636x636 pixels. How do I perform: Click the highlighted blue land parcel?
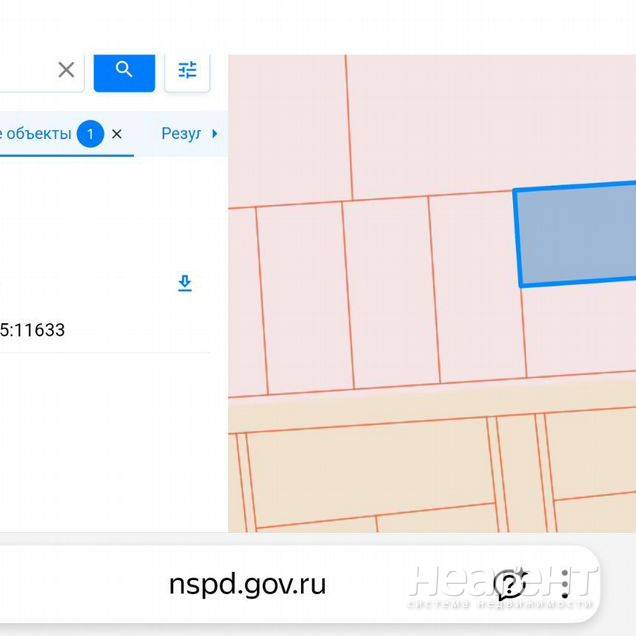(x=577, y=236)
